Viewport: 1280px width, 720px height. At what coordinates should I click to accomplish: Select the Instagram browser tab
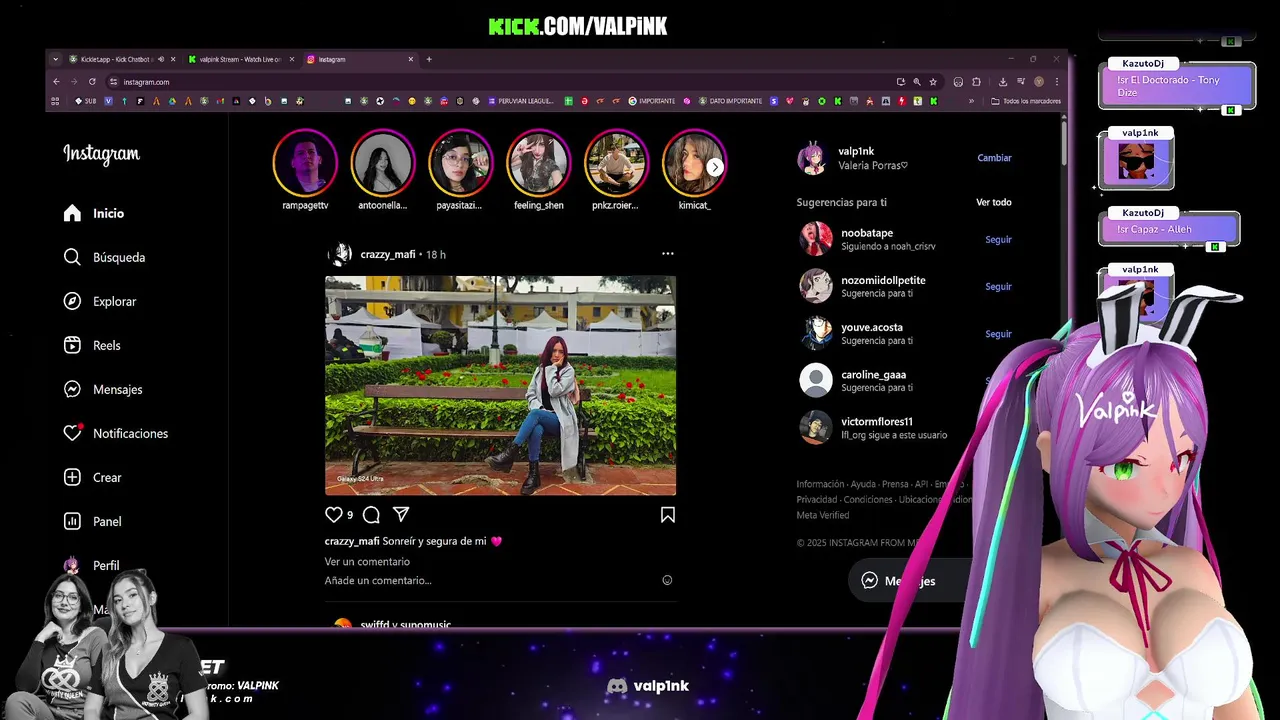point(360,59)
